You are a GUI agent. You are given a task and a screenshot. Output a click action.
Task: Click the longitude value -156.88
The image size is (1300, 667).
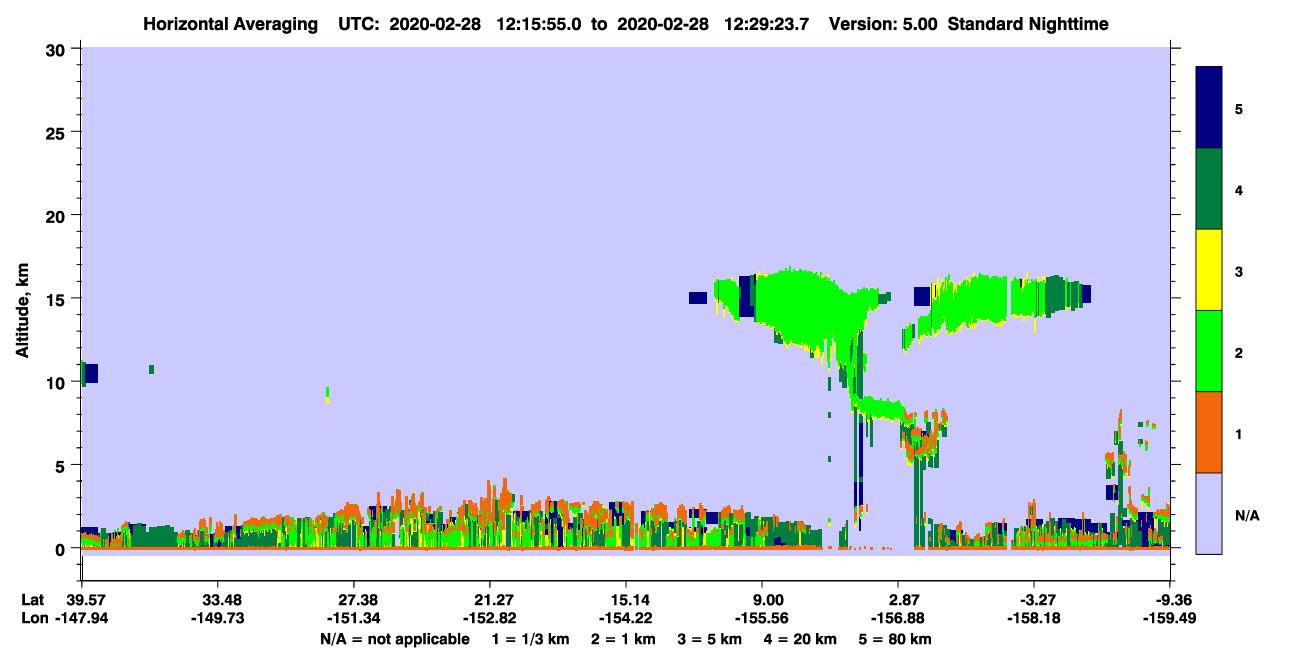click(x=898, y=618)
